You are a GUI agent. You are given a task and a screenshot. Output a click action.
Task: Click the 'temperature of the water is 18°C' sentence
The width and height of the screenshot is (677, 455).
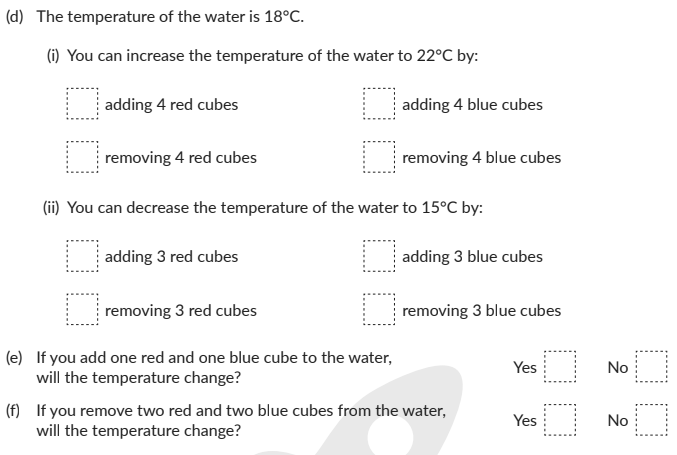point(170,17)
